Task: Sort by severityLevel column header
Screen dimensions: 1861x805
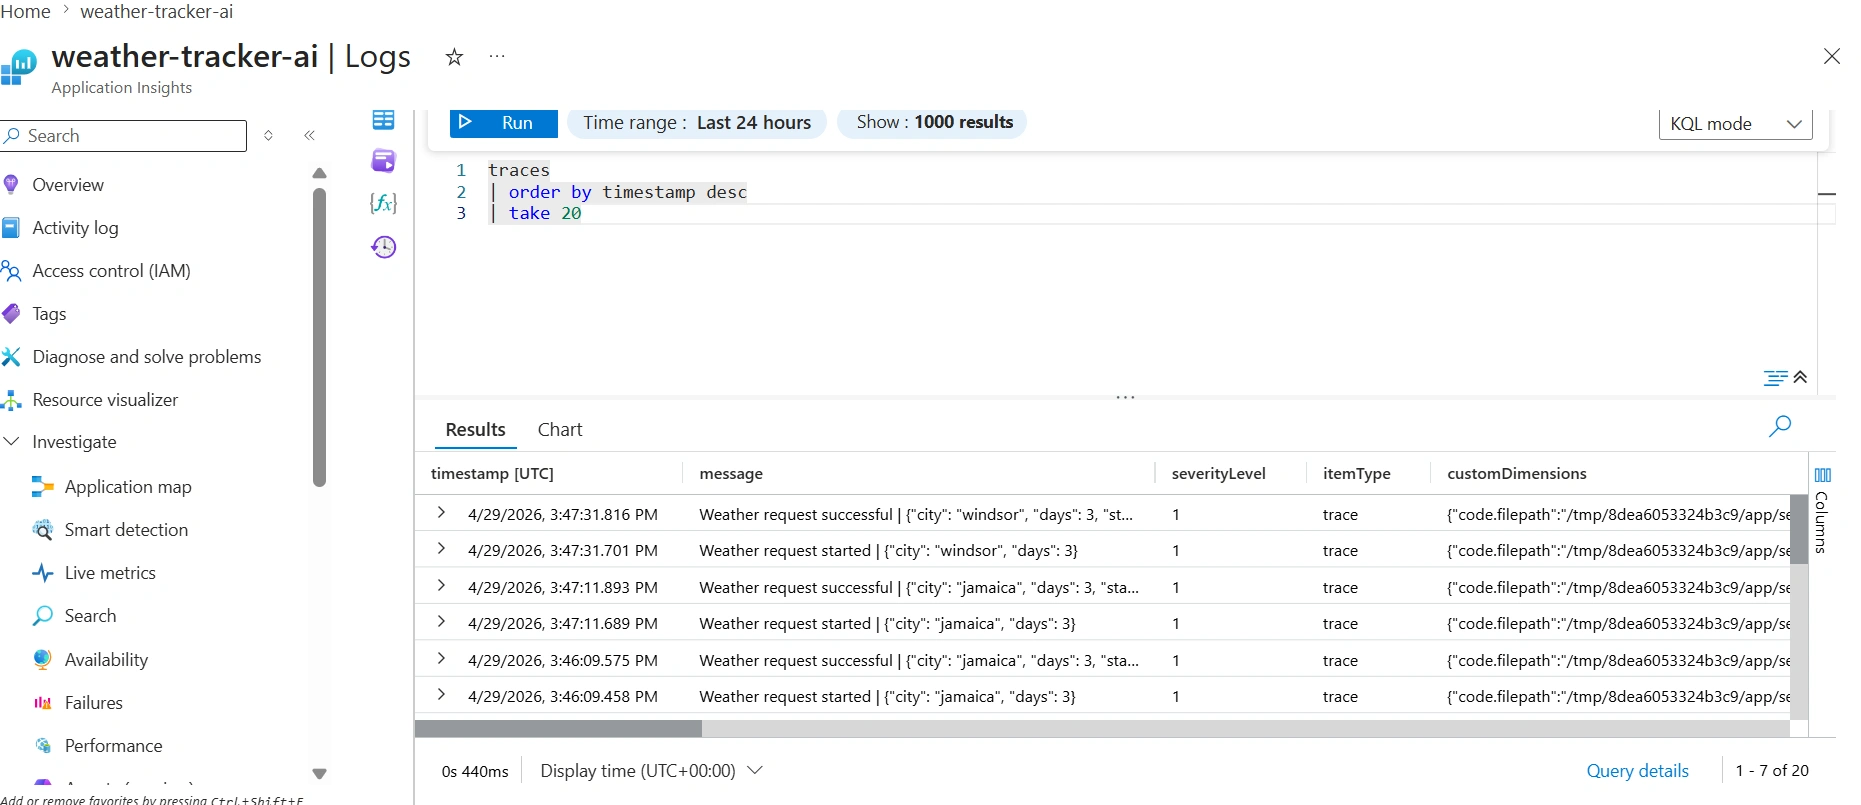Action: (1218, 474)
